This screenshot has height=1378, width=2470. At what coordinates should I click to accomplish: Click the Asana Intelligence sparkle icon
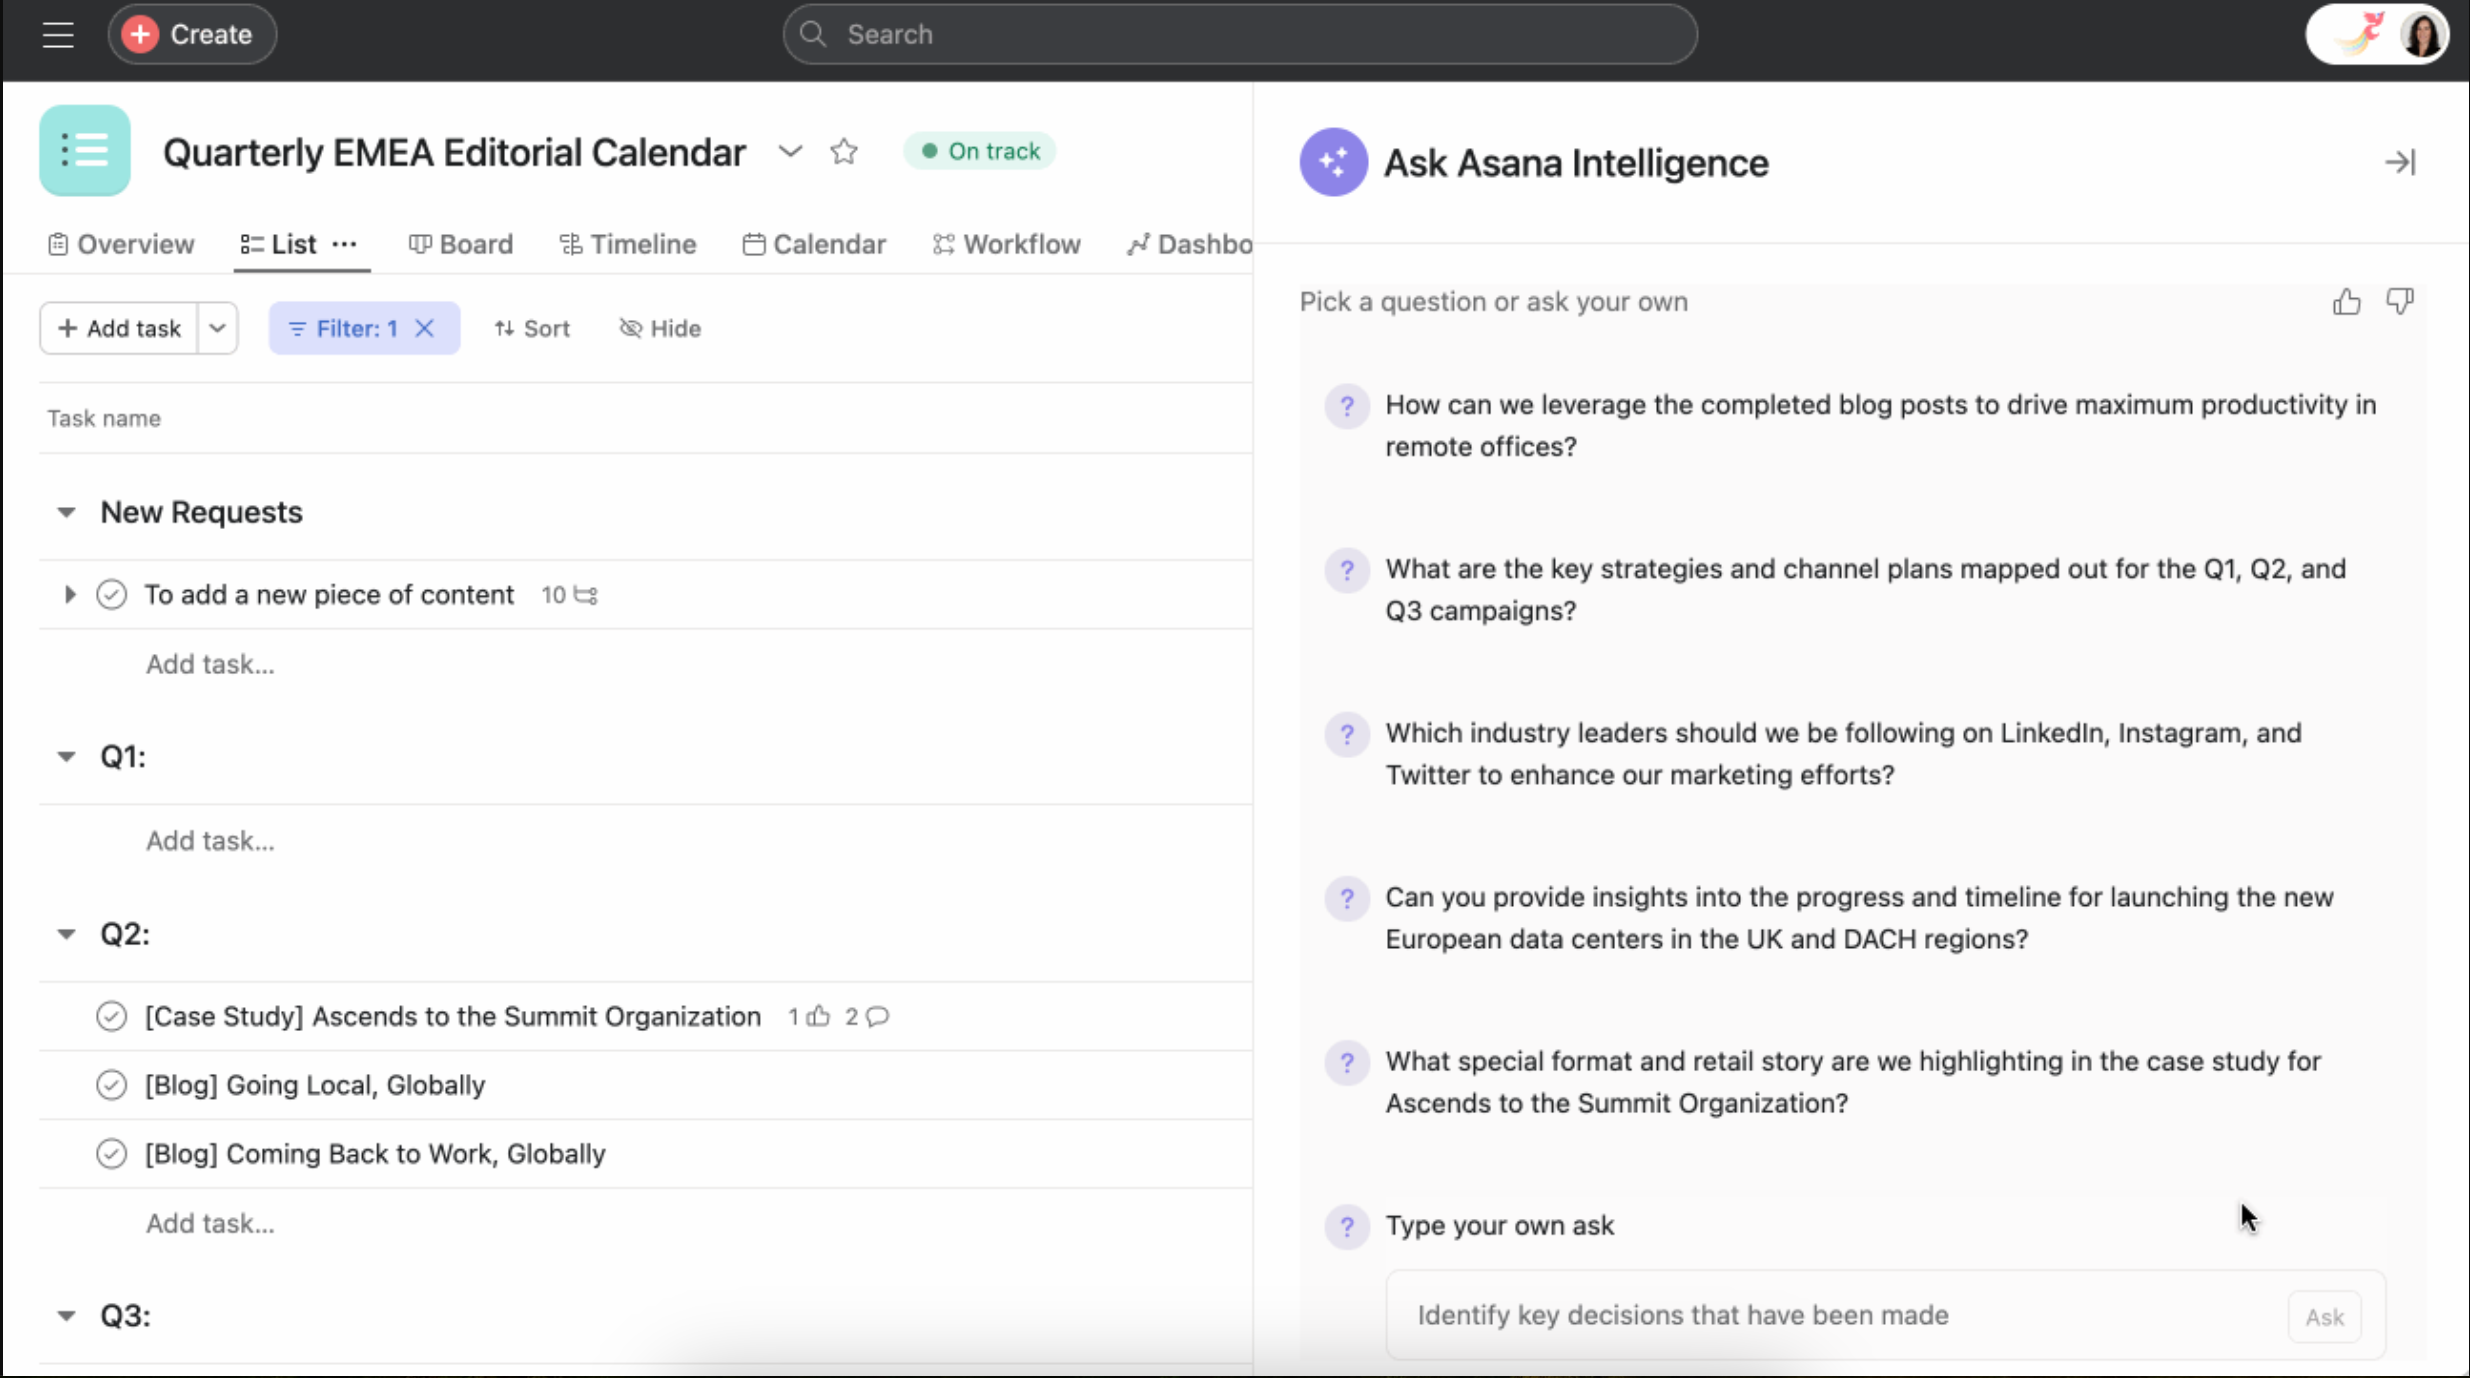pos(1333,162)
